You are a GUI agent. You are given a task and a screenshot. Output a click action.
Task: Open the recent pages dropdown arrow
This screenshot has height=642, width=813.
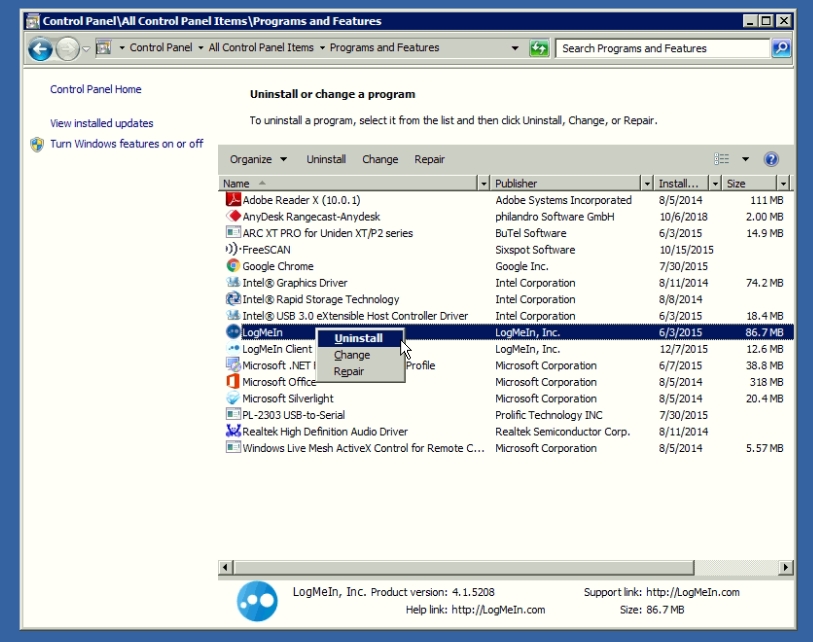[86, 49]
